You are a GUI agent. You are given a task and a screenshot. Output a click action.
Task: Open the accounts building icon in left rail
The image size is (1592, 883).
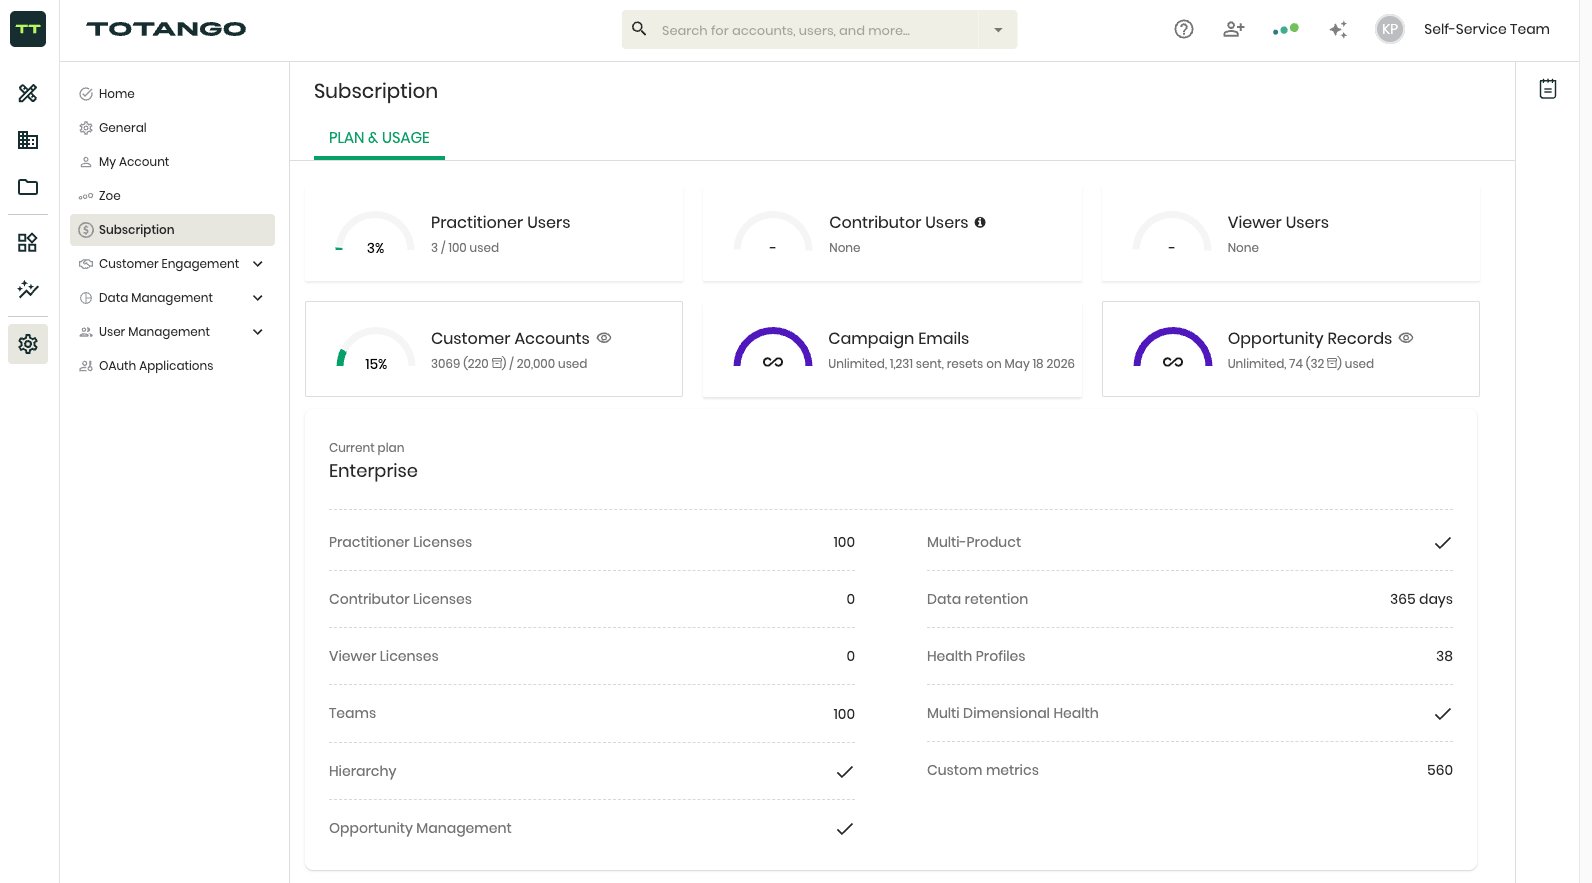point(28,140)
